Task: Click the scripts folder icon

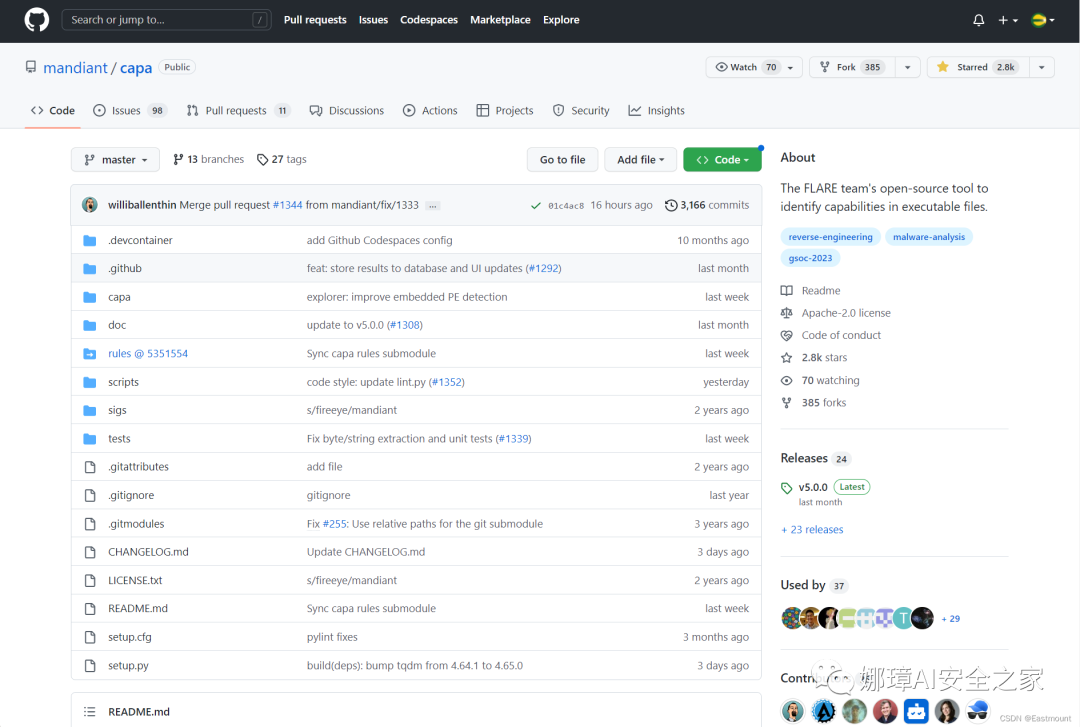Action: (90, 382)
